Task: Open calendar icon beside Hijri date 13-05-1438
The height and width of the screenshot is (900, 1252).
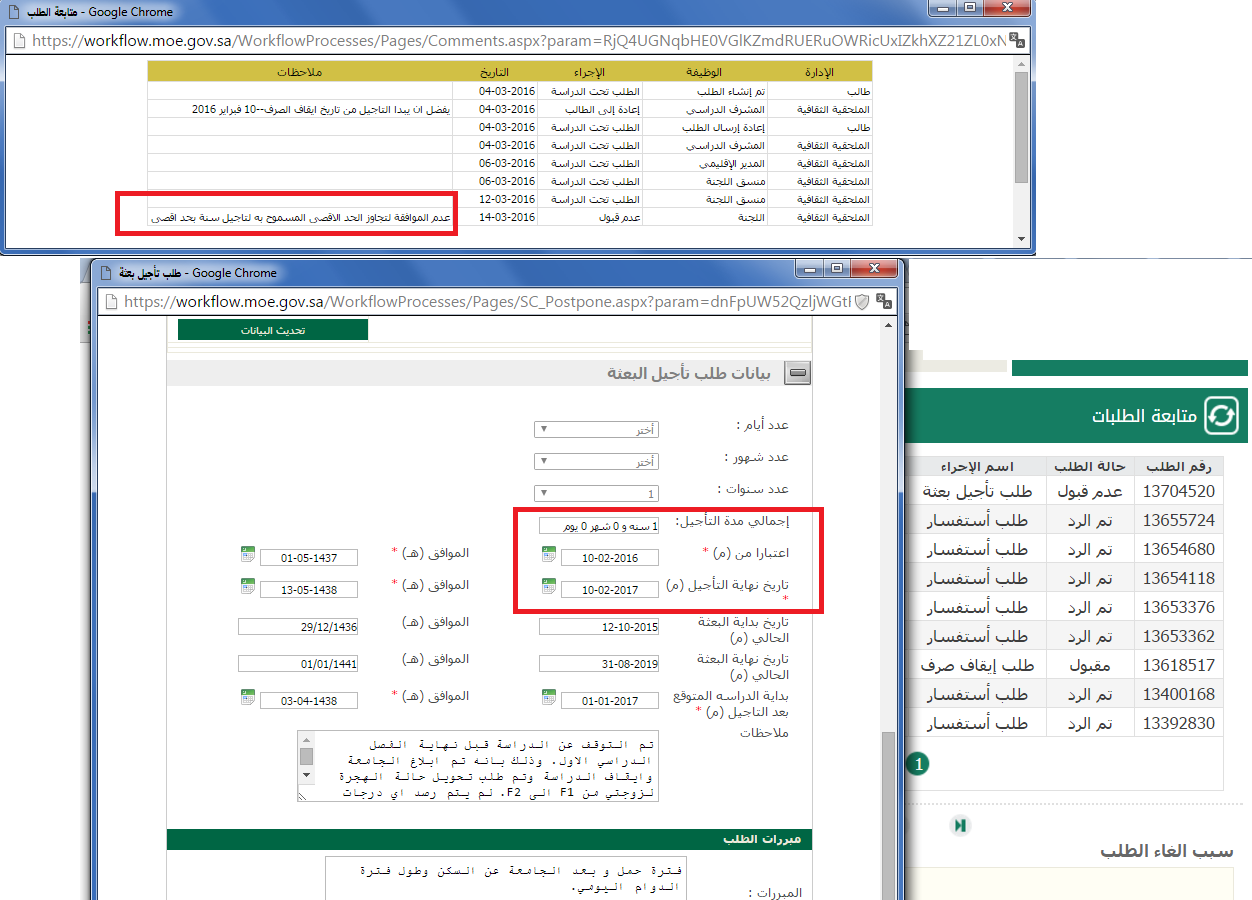Action: pos(247,587)
